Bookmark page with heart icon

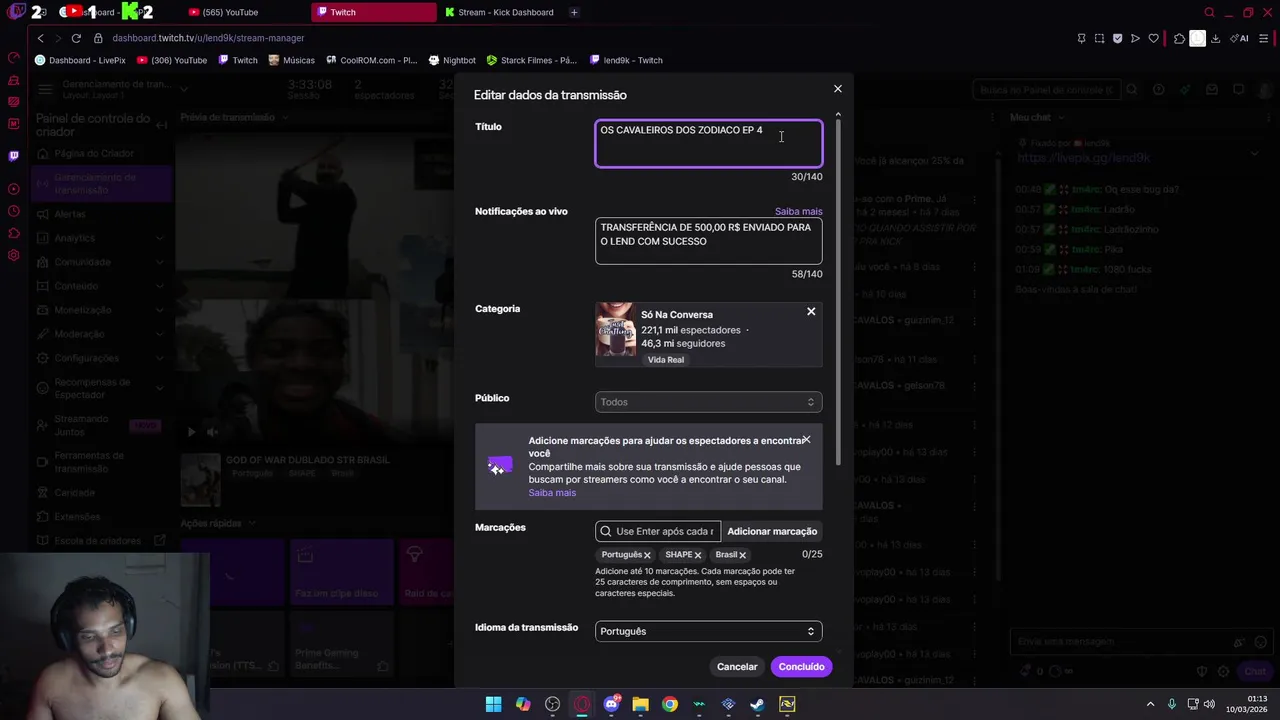coord(1153,38)
